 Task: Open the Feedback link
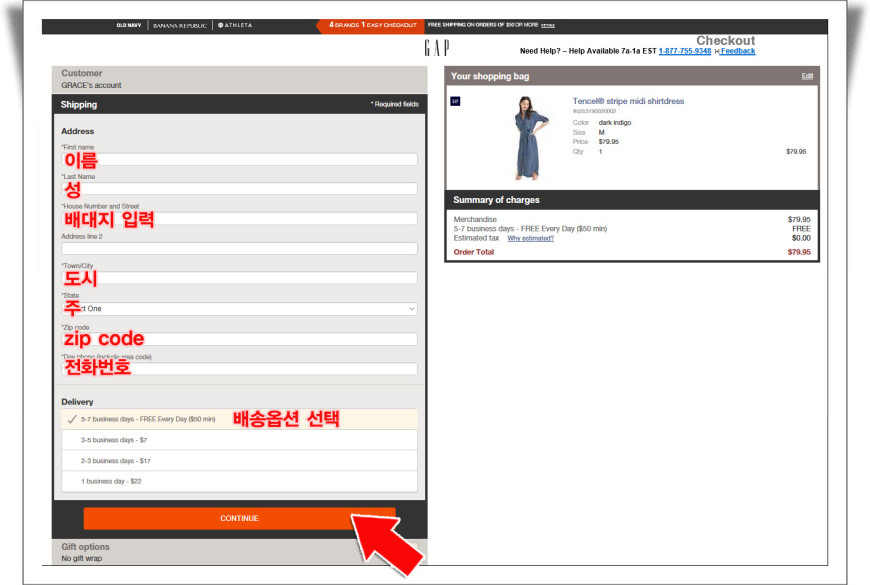pos(737,51)
